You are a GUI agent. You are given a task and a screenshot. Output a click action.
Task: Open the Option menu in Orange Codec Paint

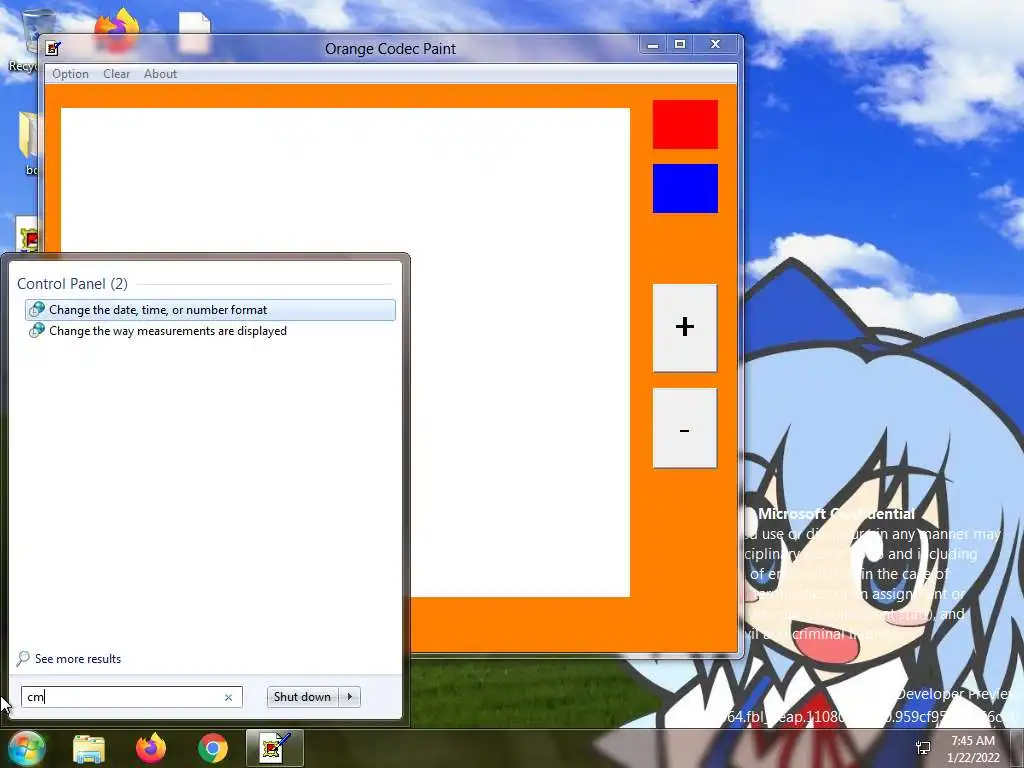71,74
